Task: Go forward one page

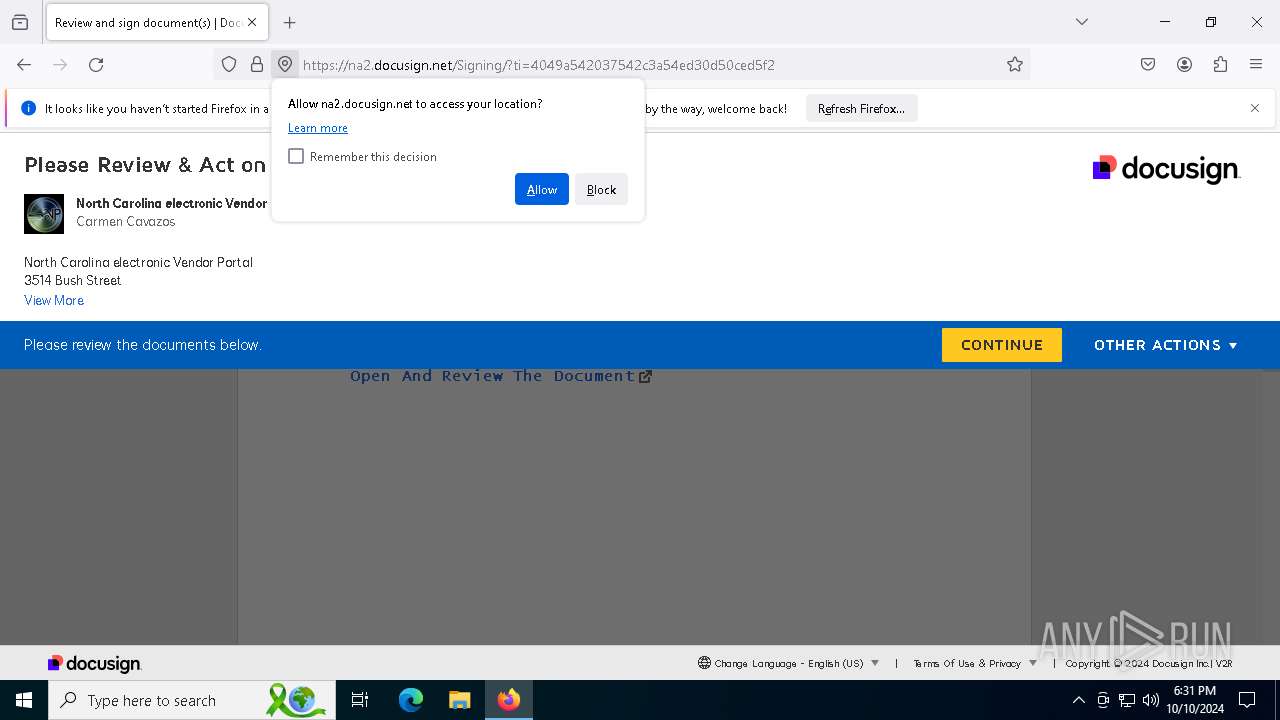Action: (x=60, y=65)
